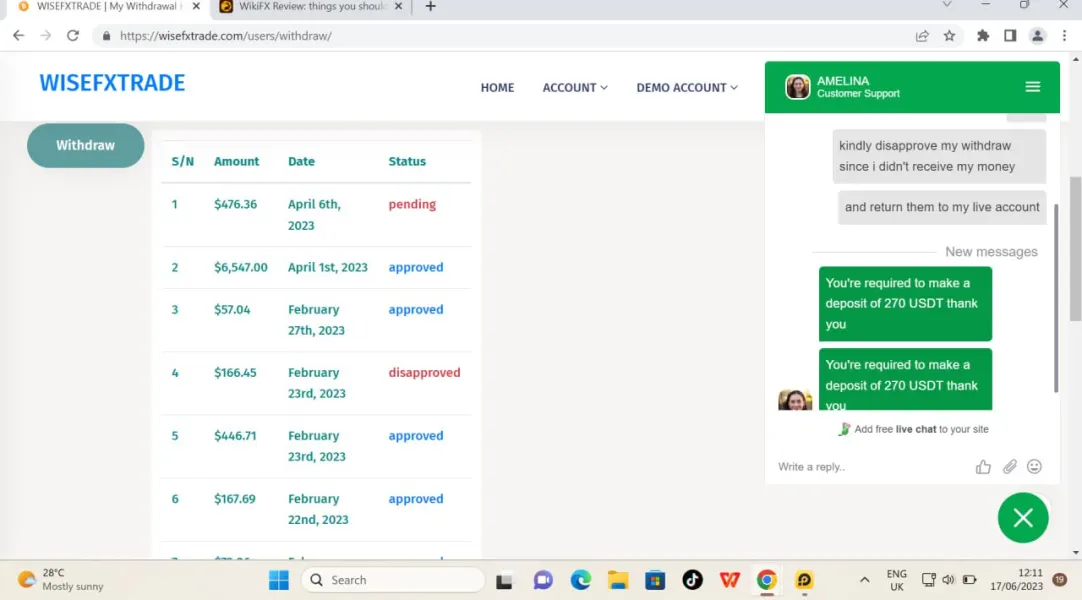
Task: Click the WISEFXTRADE logo
Action: pyautogui.click(x=112, y=83)
